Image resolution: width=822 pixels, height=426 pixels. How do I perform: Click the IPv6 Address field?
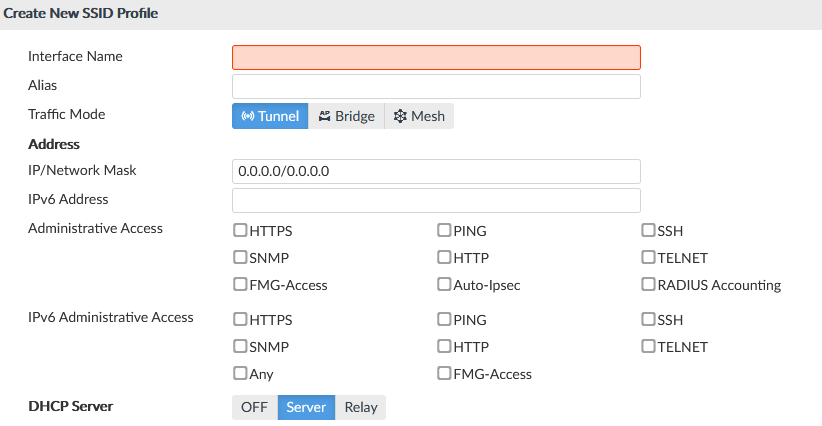point(436,200)
